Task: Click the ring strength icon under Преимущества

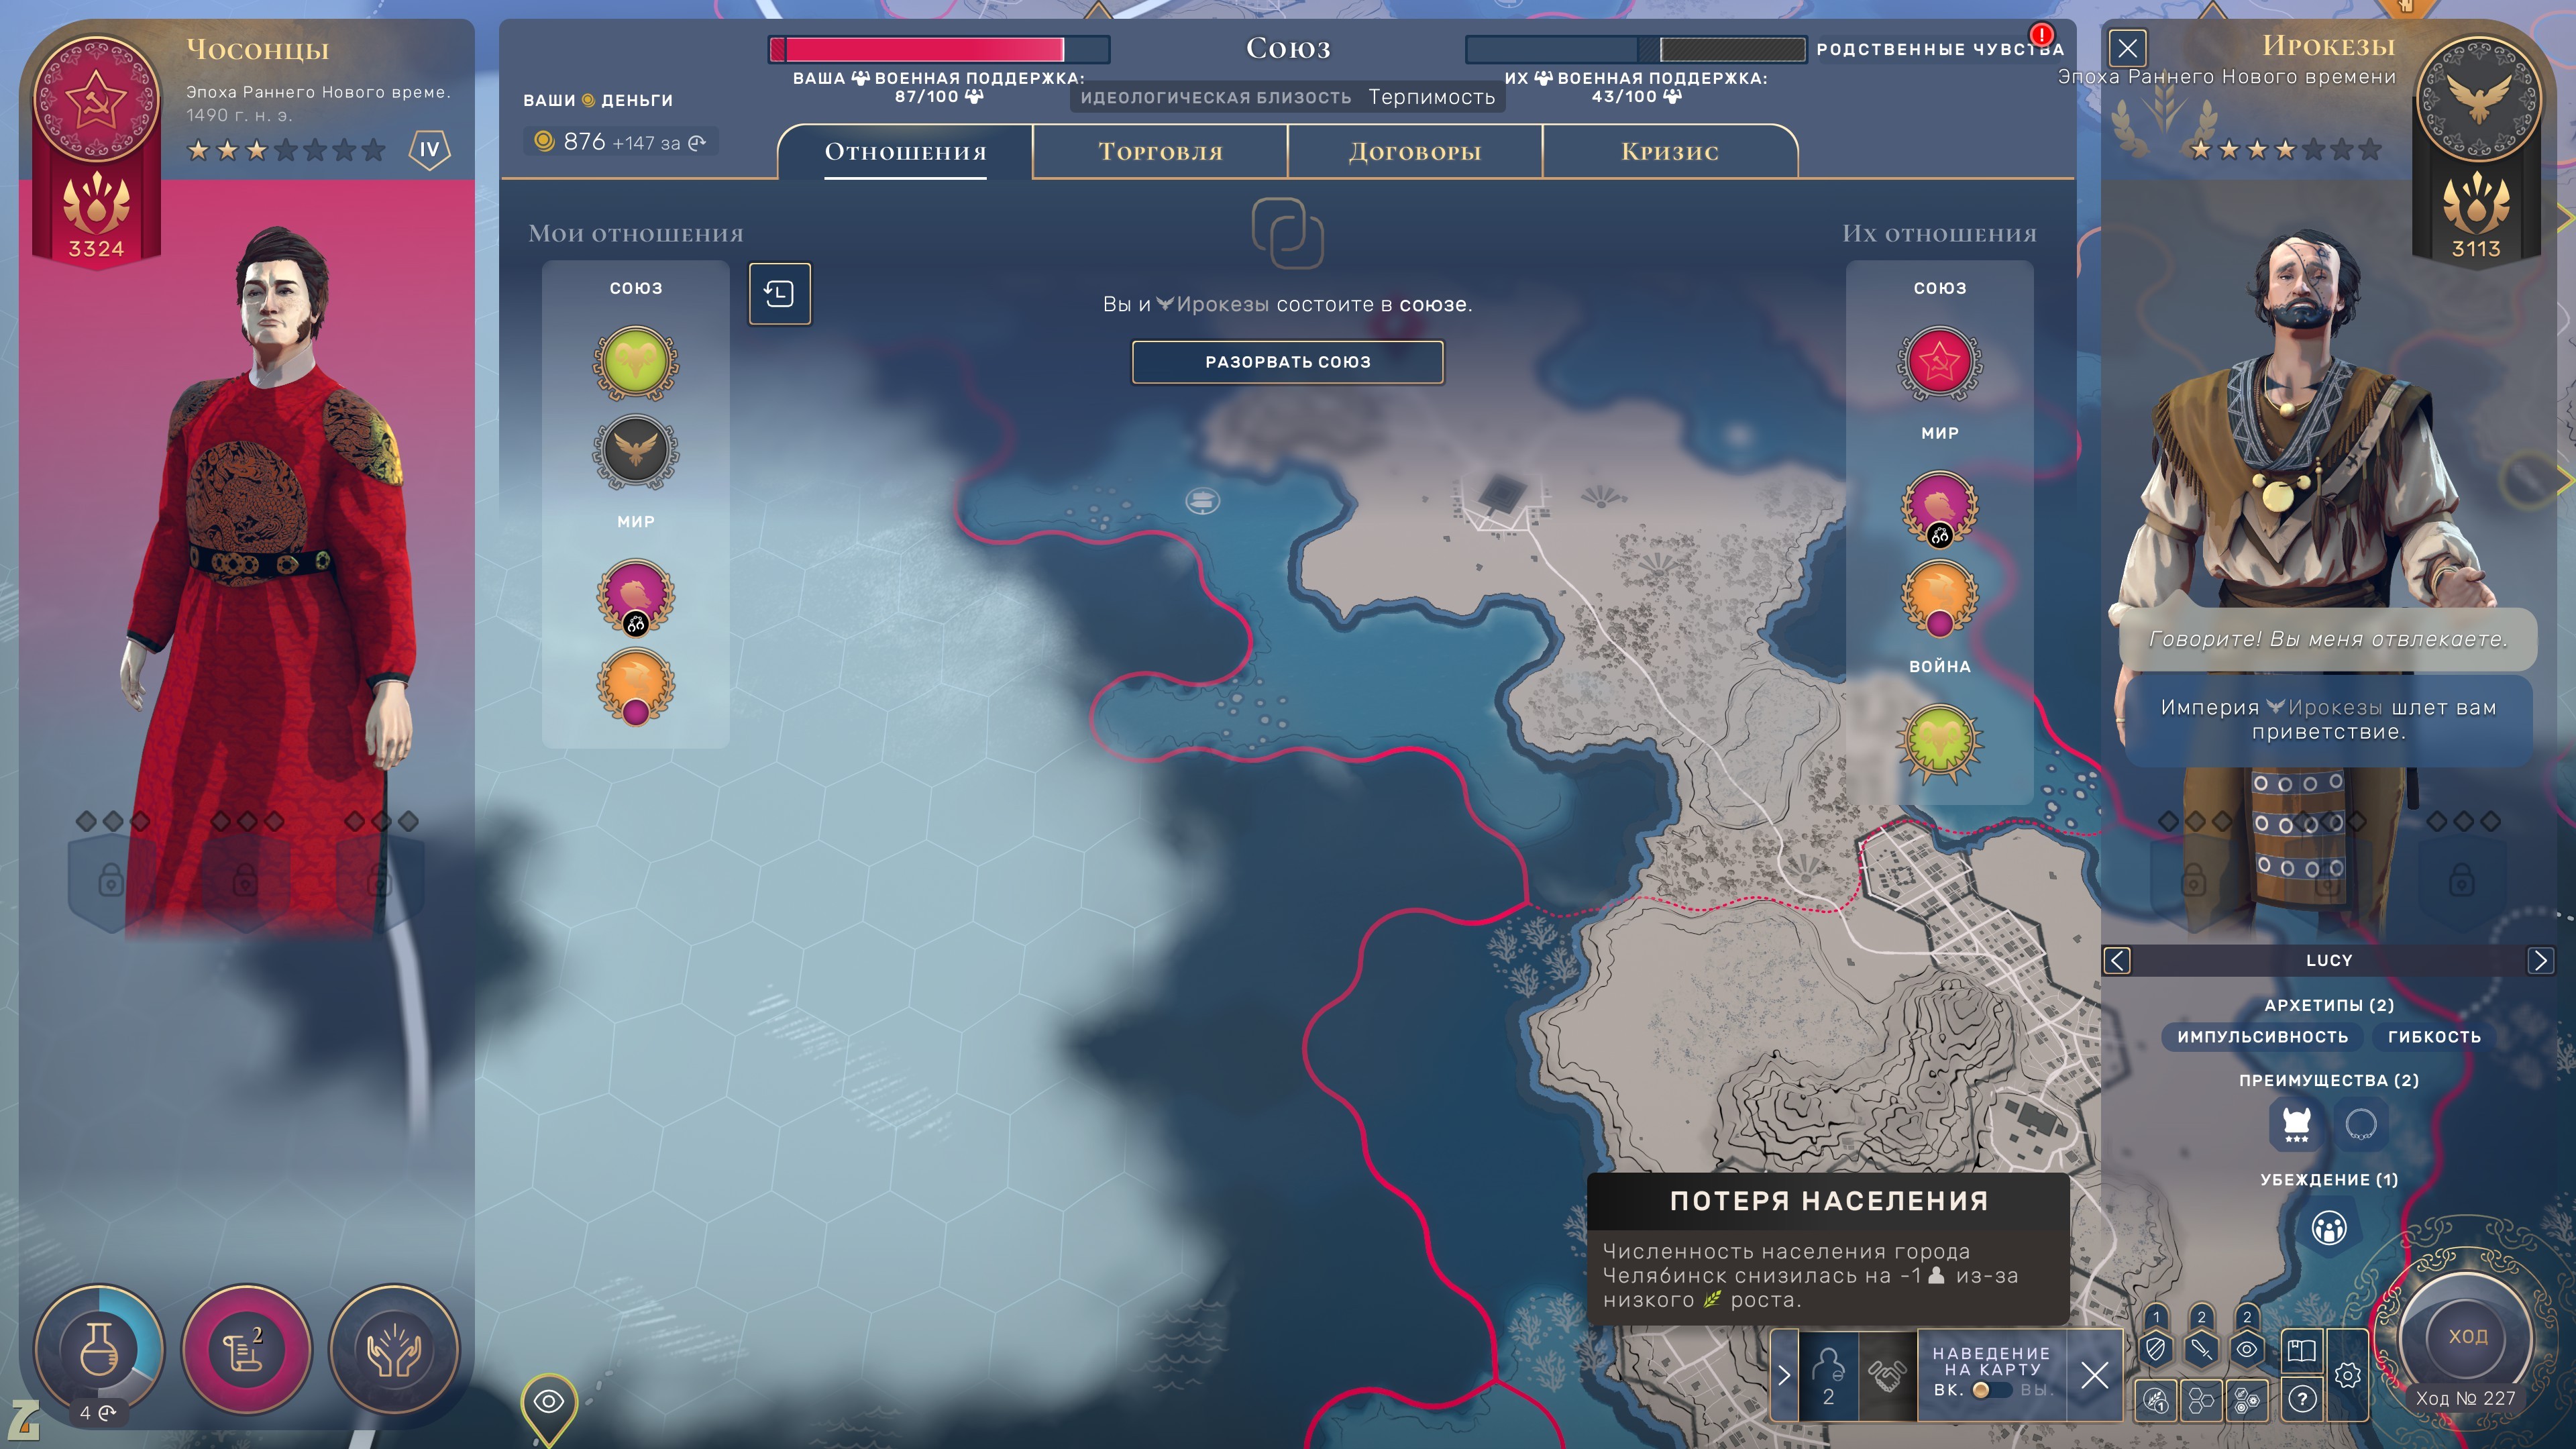Action: (x=2360, y=1124)
